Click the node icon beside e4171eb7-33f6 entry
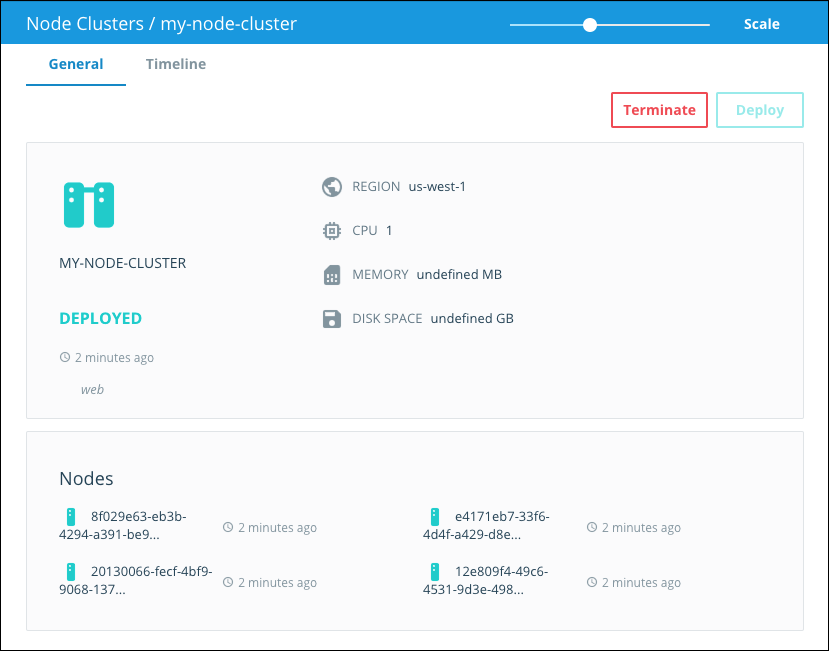 tap(435, 516)
